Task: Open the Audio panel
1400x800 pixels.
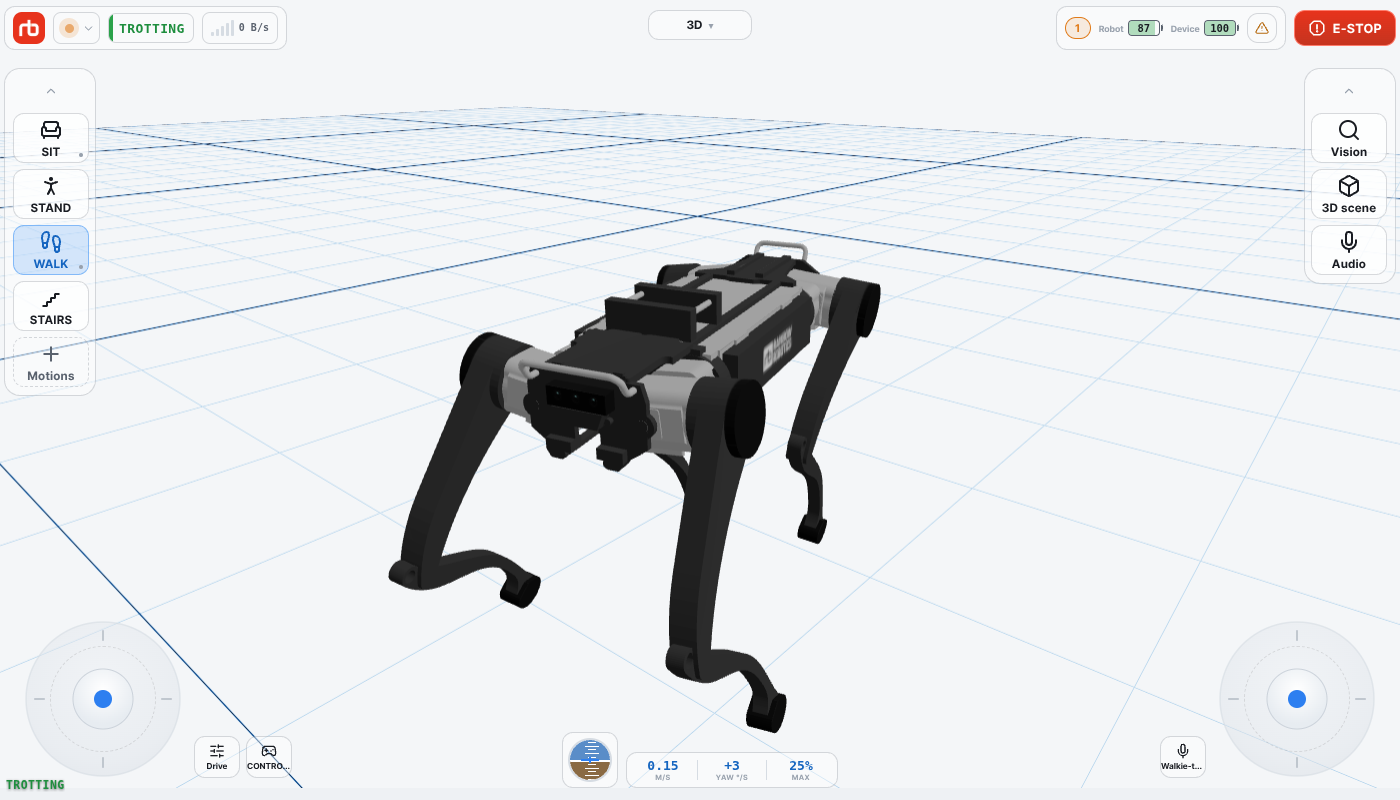Action: pos(1349,250)
